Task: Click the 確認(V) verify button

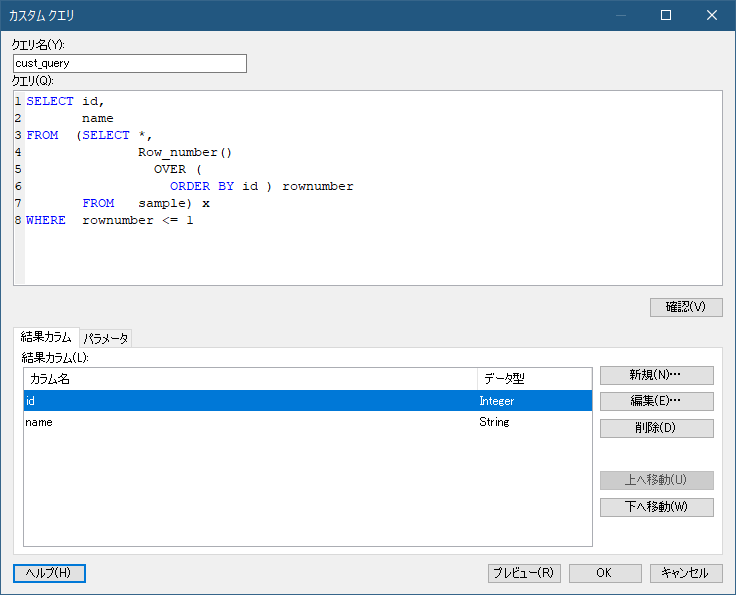Action: click(x=686, y=307)
